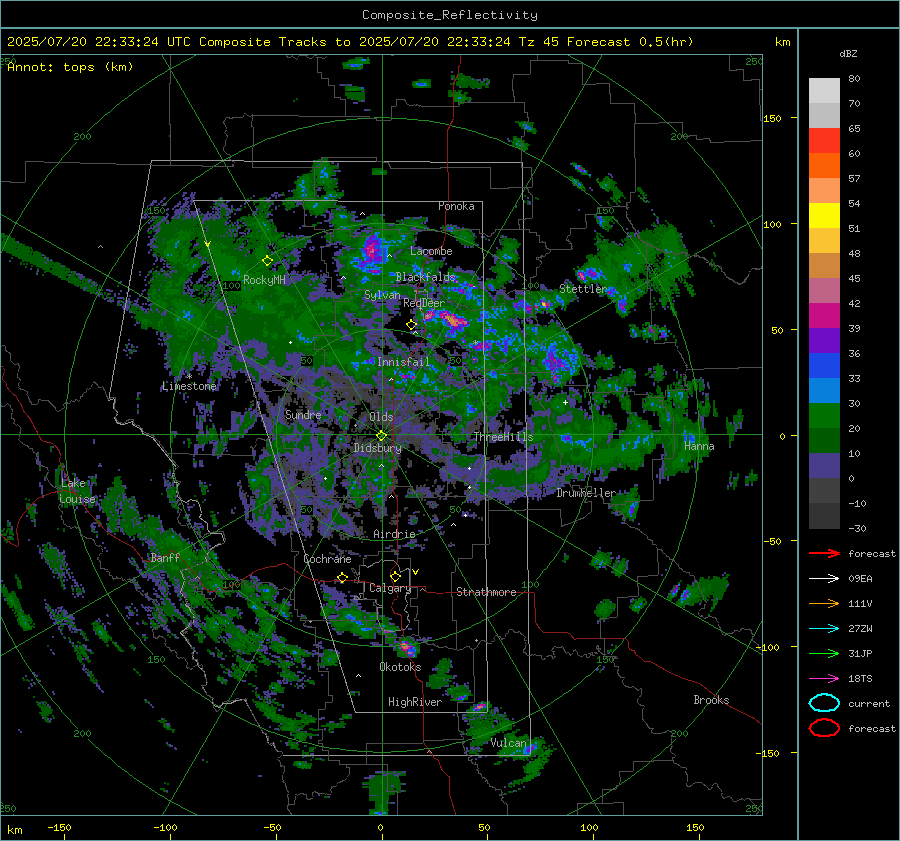Screen dimensions: 900x841
Task: Click the 80 dBZ scale value
Action: coord(854,79)
